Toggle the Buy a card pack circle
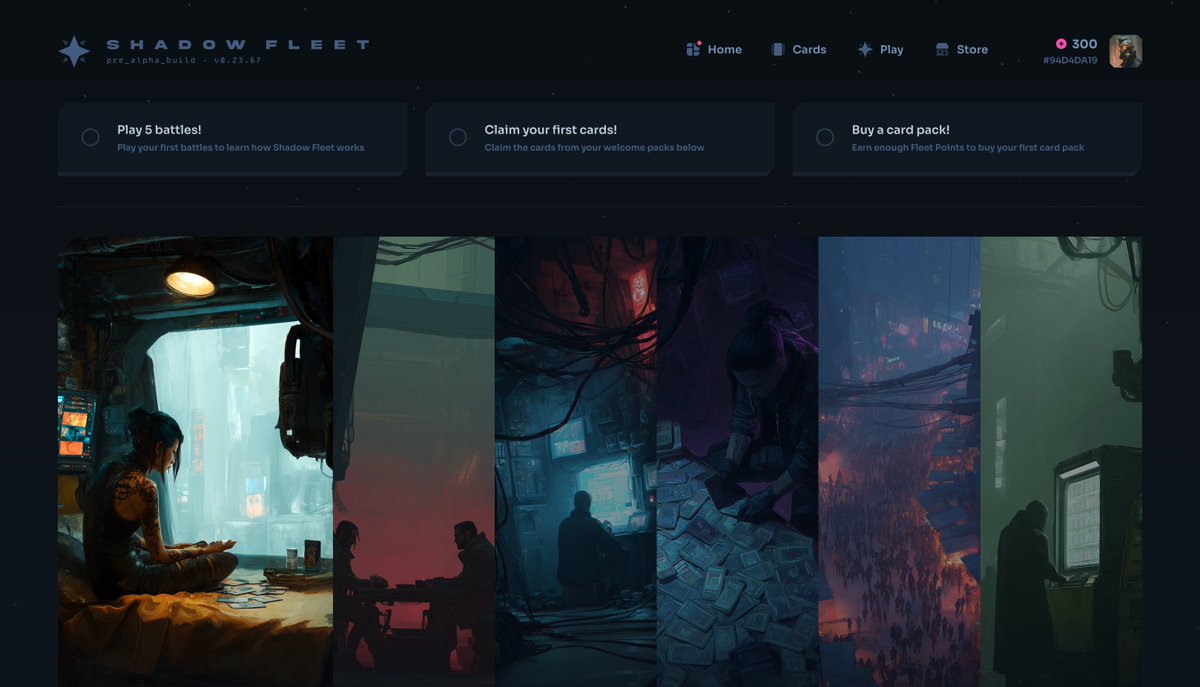 825,137
